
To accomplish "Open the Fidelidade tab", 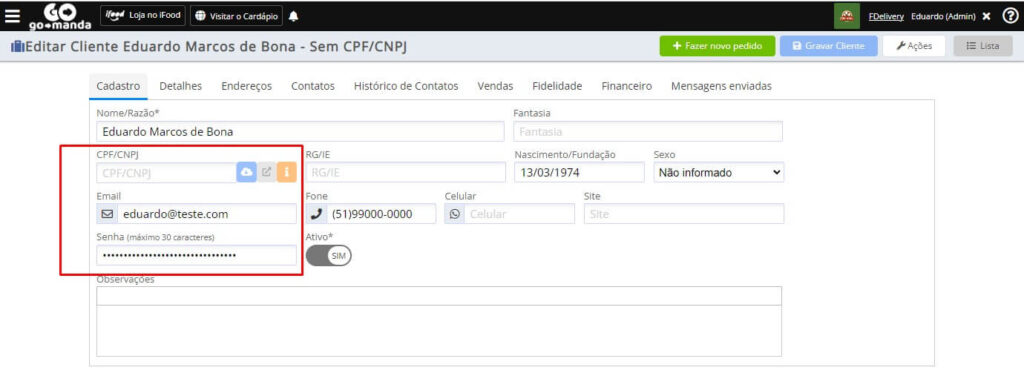I will tap(557, 86).
